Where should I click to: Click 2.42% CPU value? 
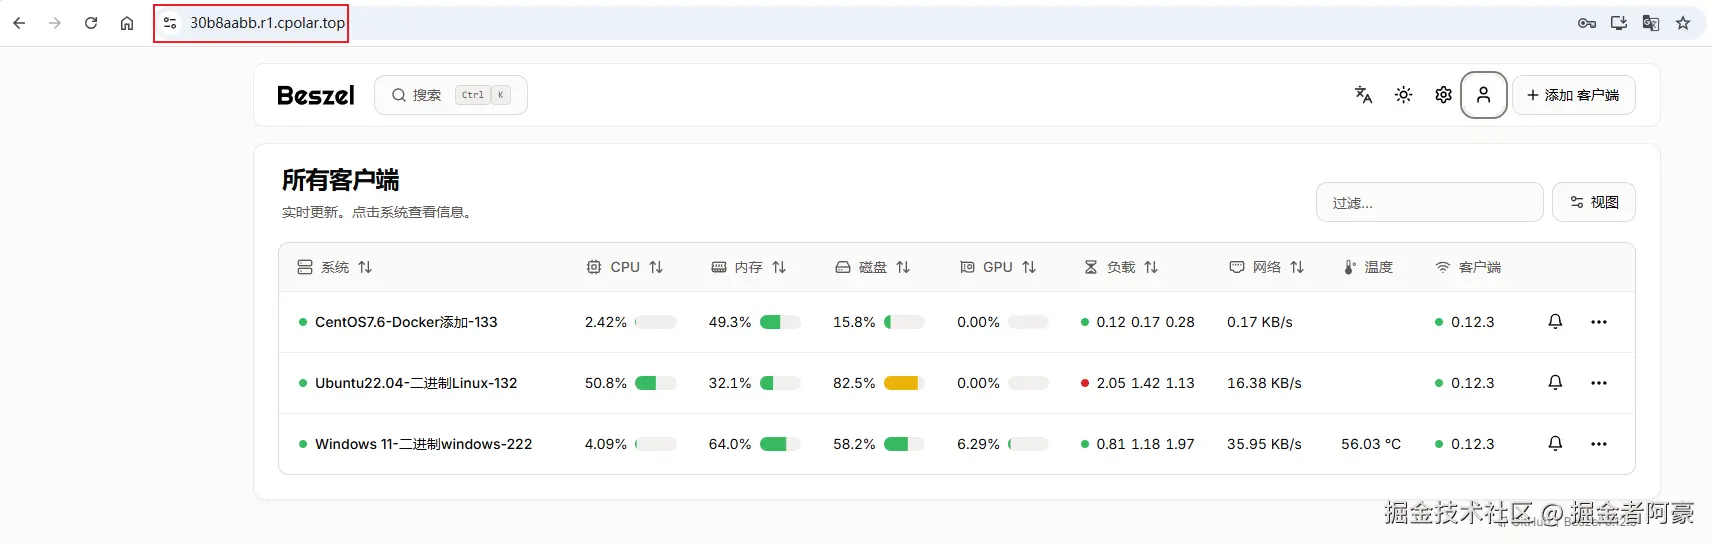coord(606,322)
